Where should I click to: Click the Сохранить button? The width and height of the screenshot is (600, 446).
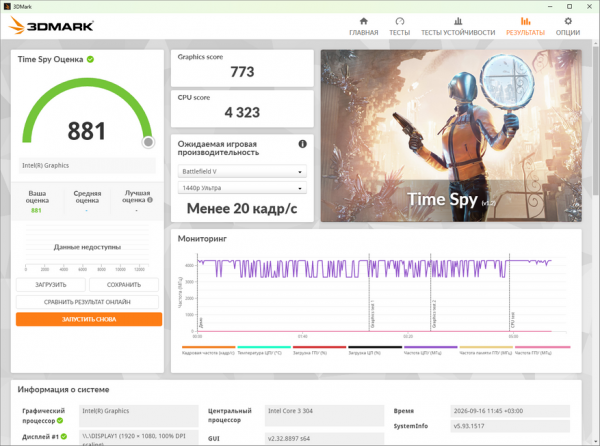124,285
